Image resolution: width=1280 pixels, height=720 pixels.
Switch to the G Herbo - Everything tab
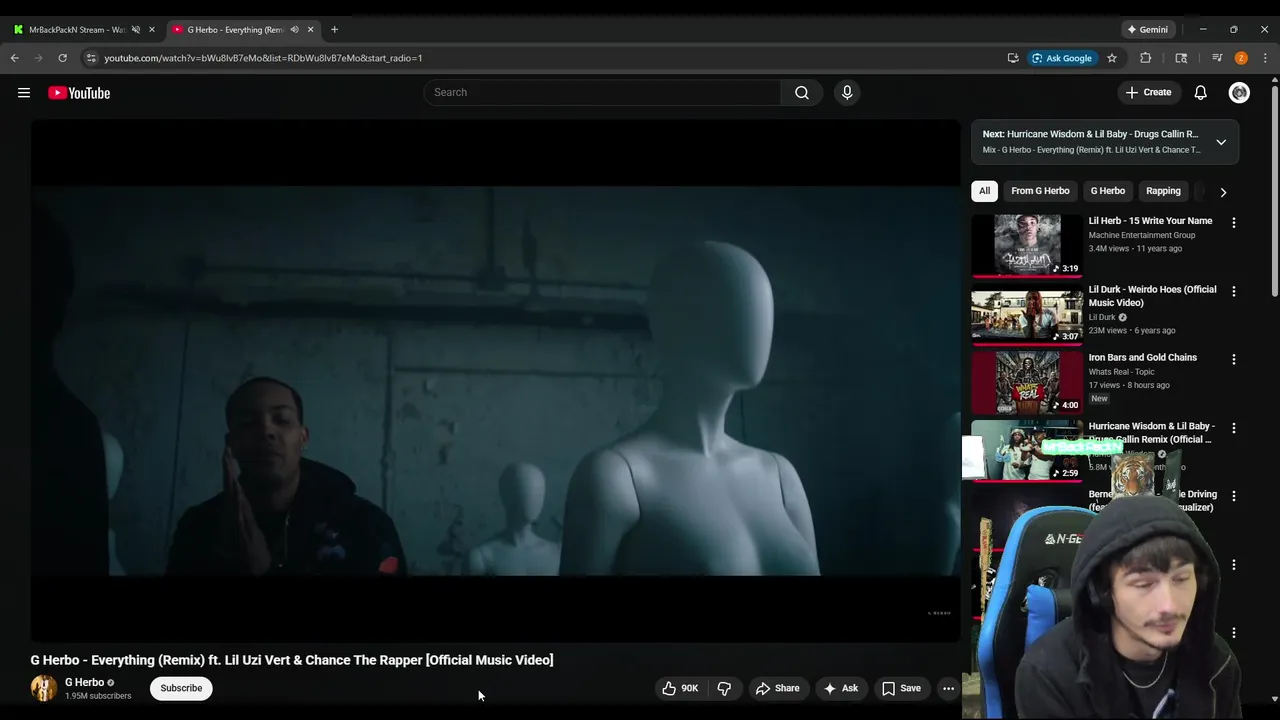[236, 29]
